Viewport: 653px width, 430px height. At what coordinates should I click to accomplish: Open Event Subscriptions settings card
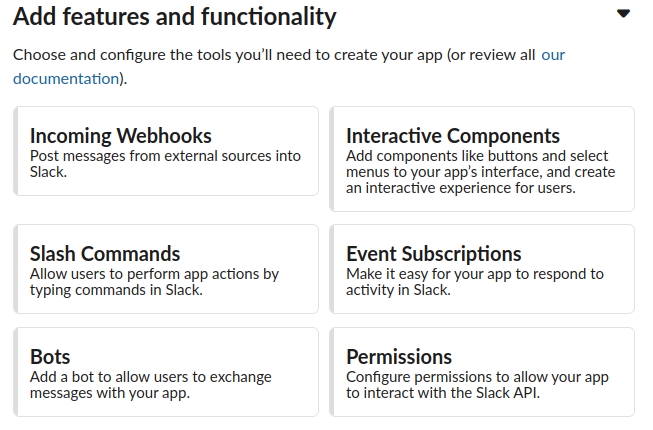[482, 269]
